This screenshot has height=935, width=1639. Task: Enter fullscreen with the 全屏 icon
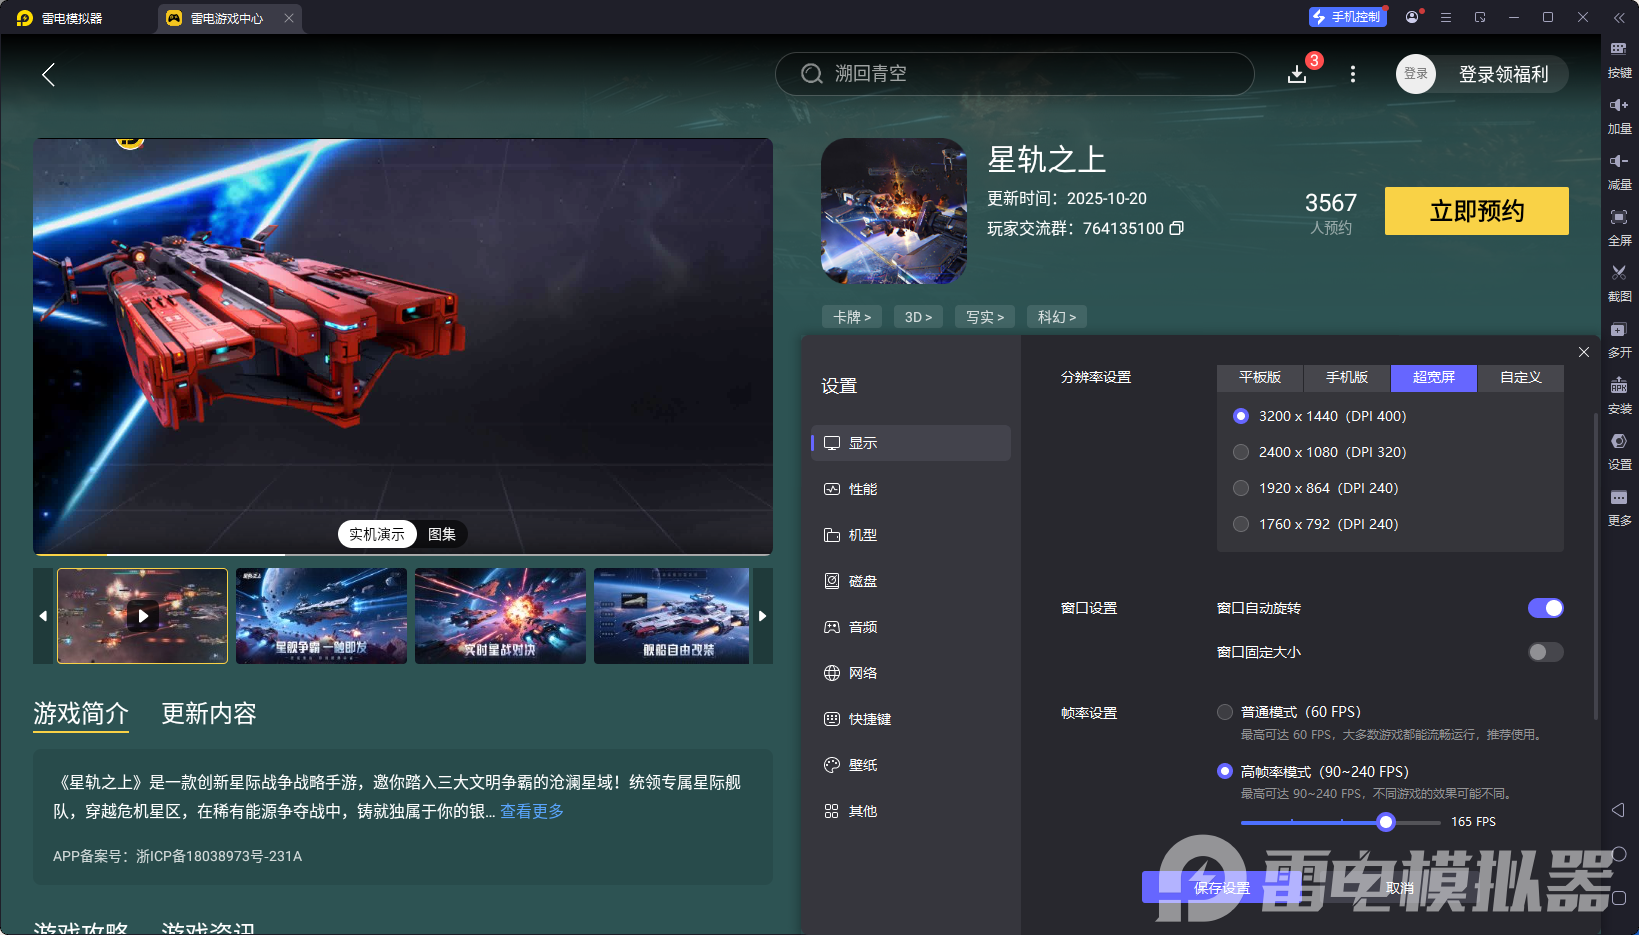[1619, 227]
